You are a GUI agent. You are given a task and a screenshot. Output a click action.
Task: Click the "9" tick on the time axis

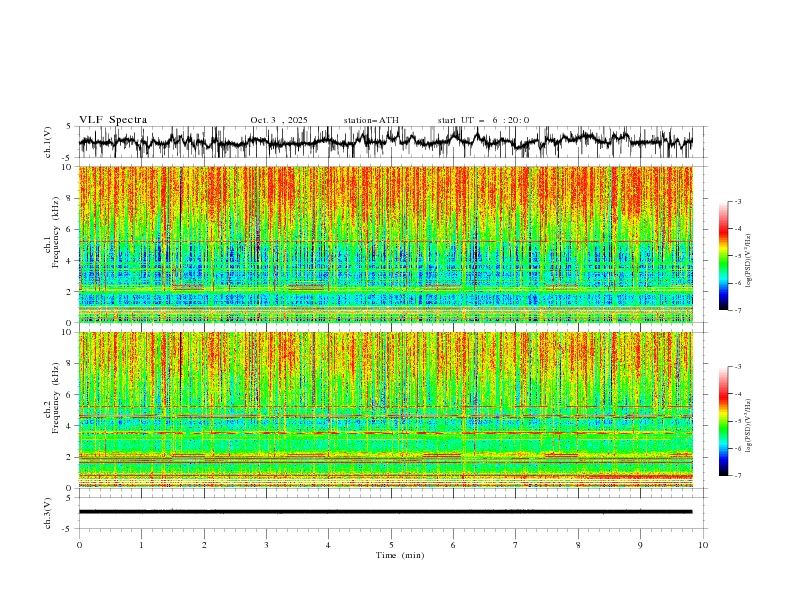[640, 545]
